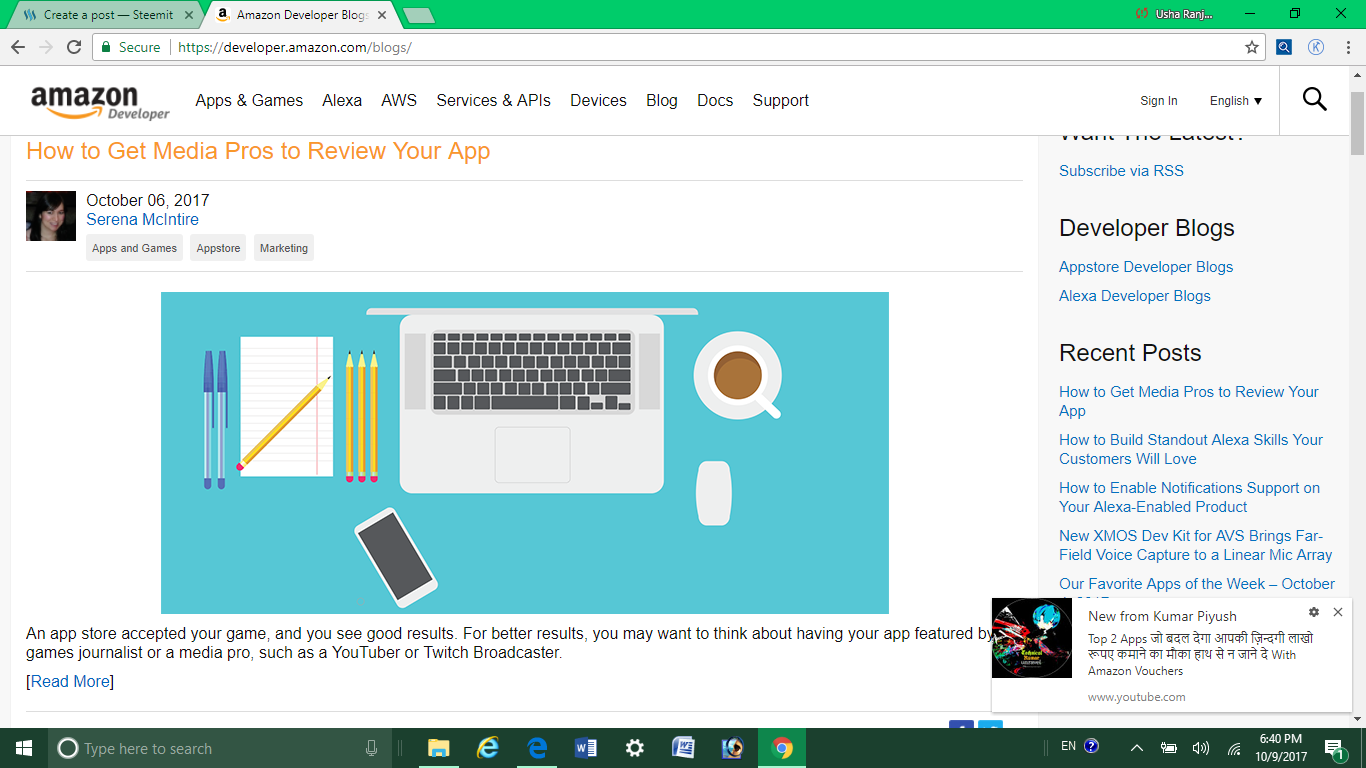1366x768 pixels.
Task: Filter by the Marketing tag
Action: click(x=284, y=248)
